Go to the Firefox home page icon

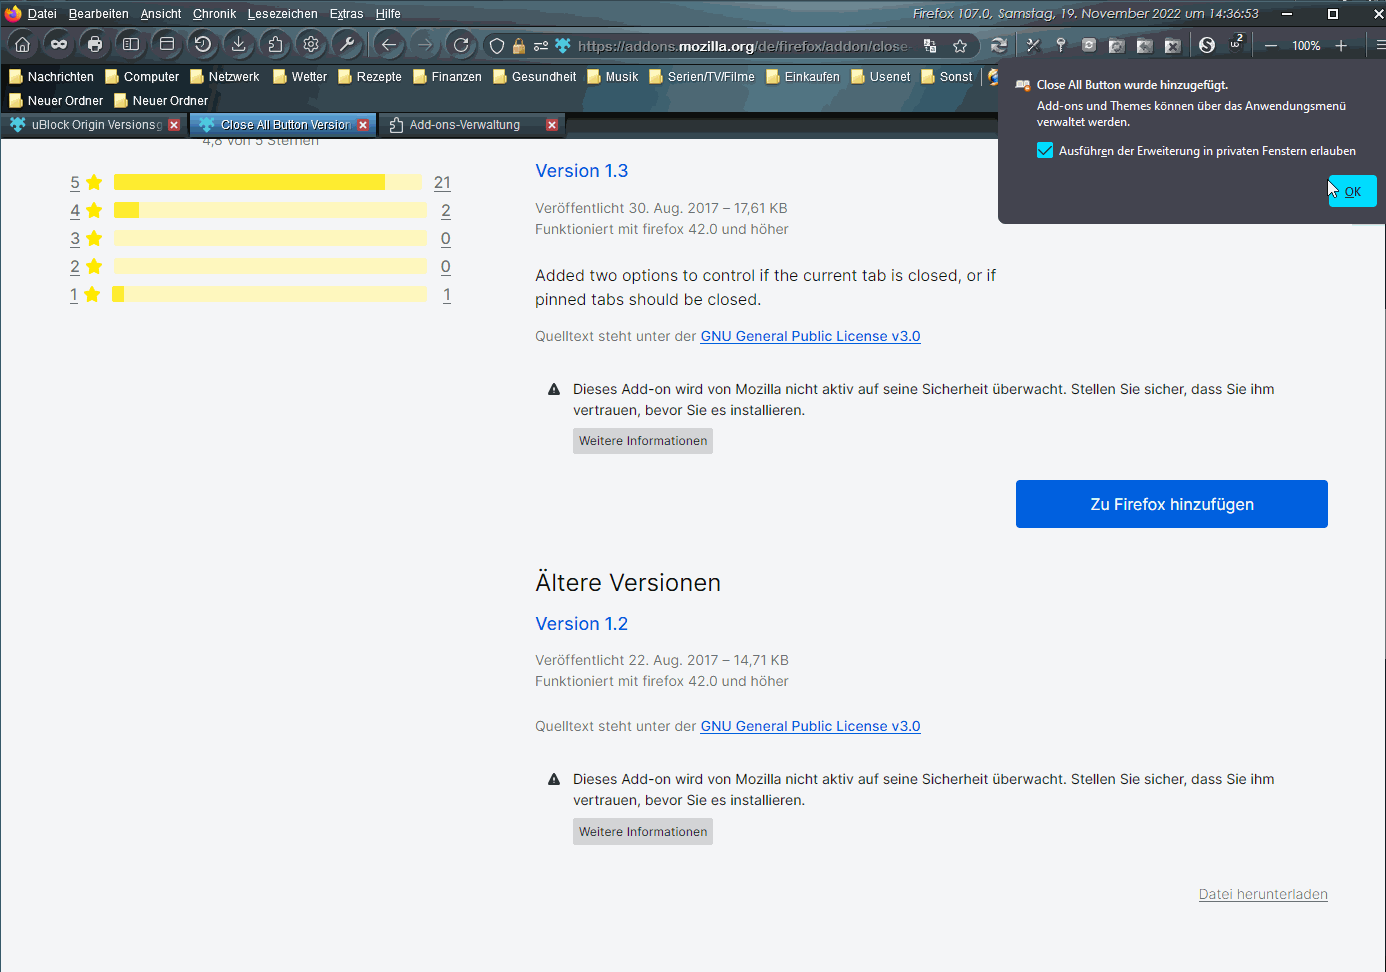(22, 45)
